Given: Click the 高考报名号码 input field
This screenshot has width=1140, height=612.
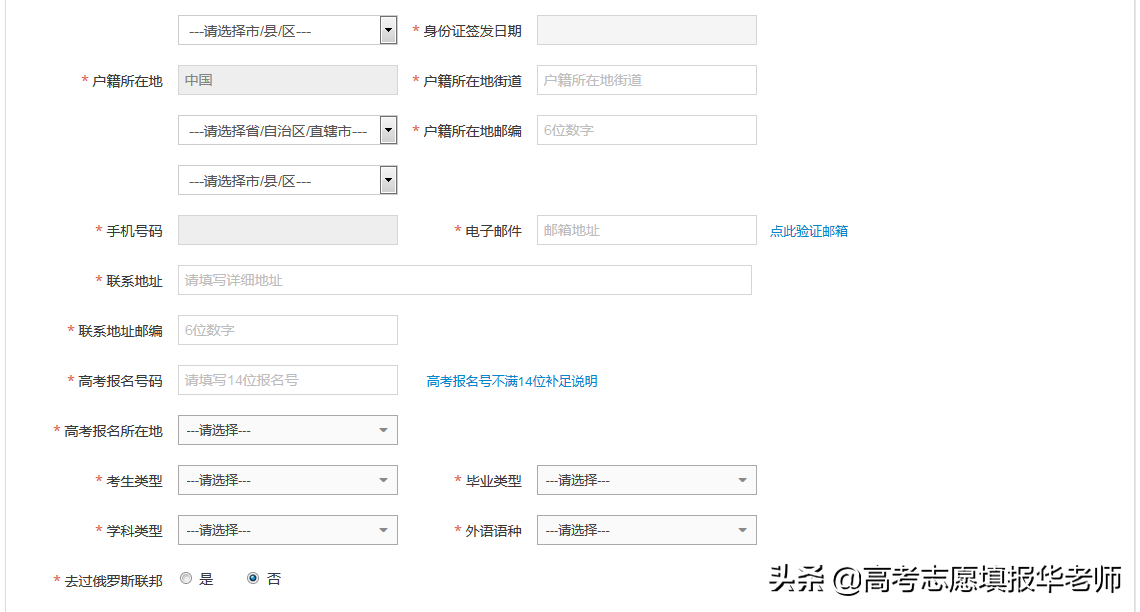Looking at the screenshot, I should coord(287,379).
